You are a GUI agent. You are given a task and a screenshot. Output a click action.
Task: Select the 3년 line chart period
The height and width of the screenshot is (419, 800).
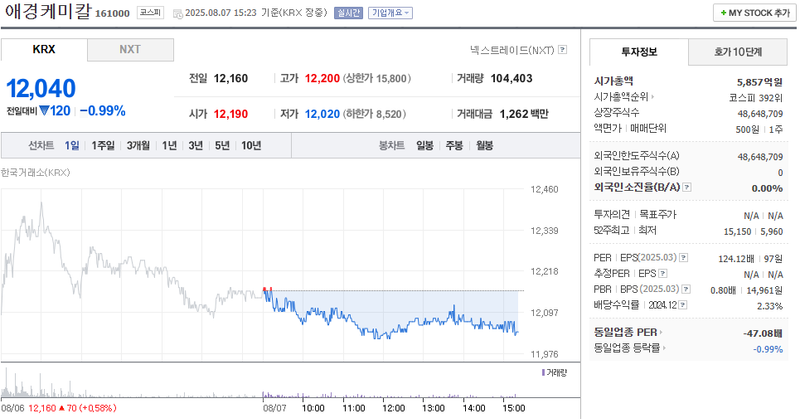tap(195, 145)
